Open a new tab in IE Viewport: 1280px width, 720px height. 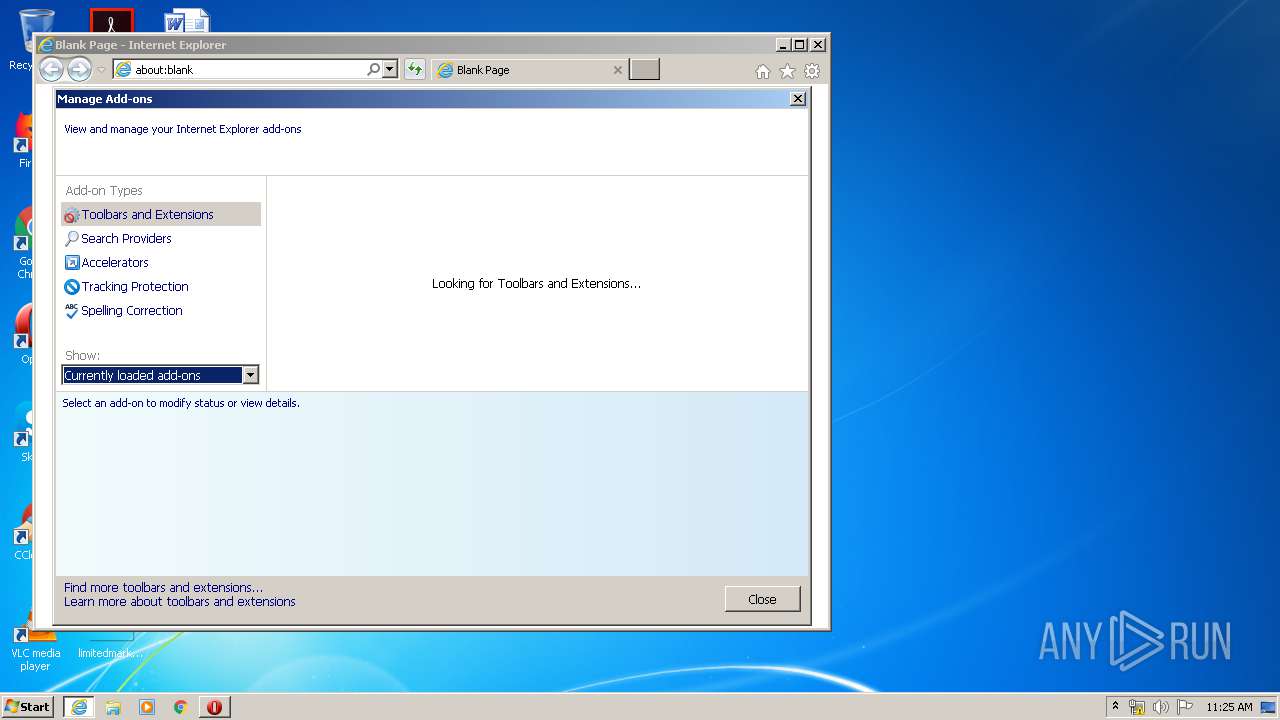(x=644, y=70)
